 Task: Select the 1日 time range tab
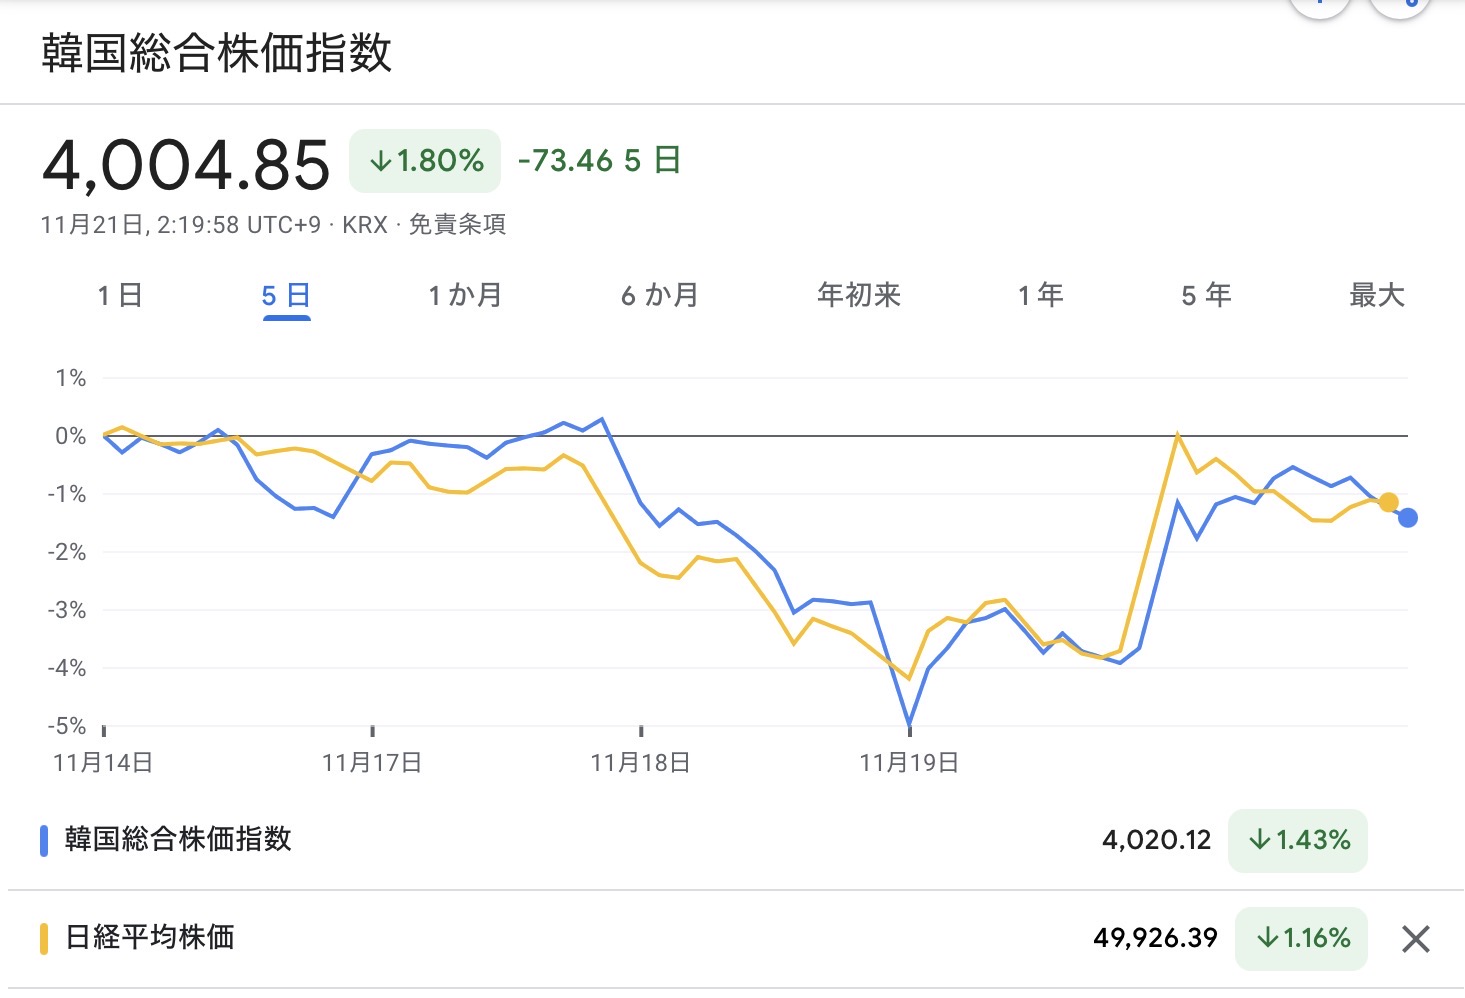point(120,296)
